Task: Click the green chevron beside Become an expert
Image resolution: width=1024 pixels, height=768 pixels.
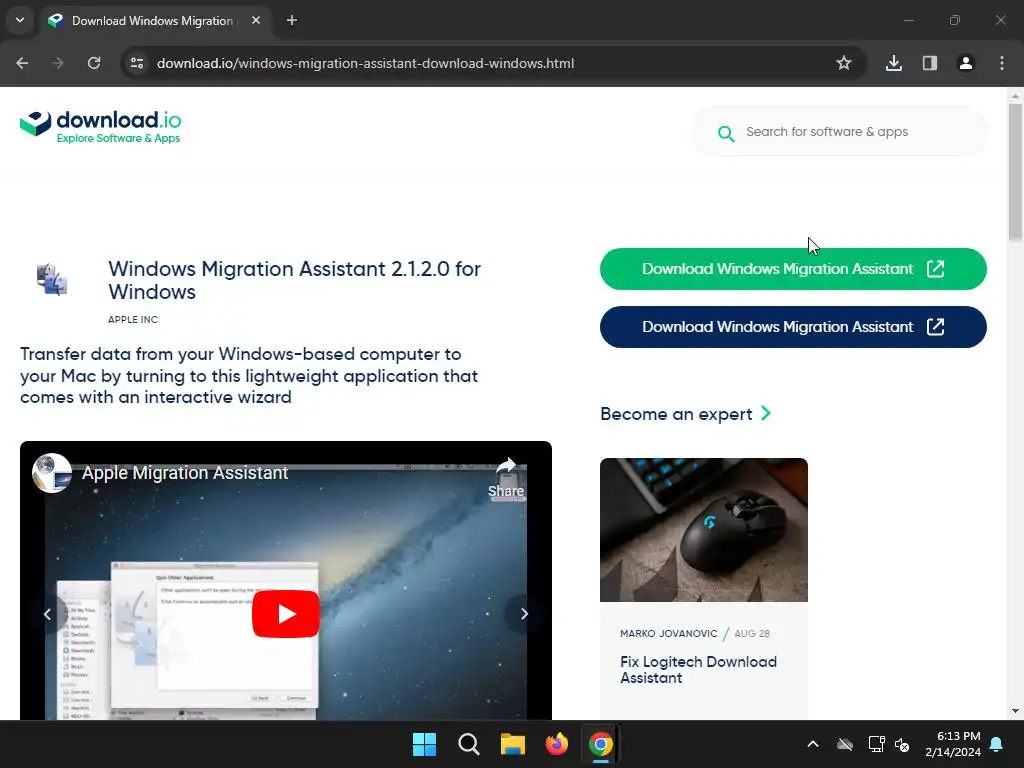Action: pos(766,413)
